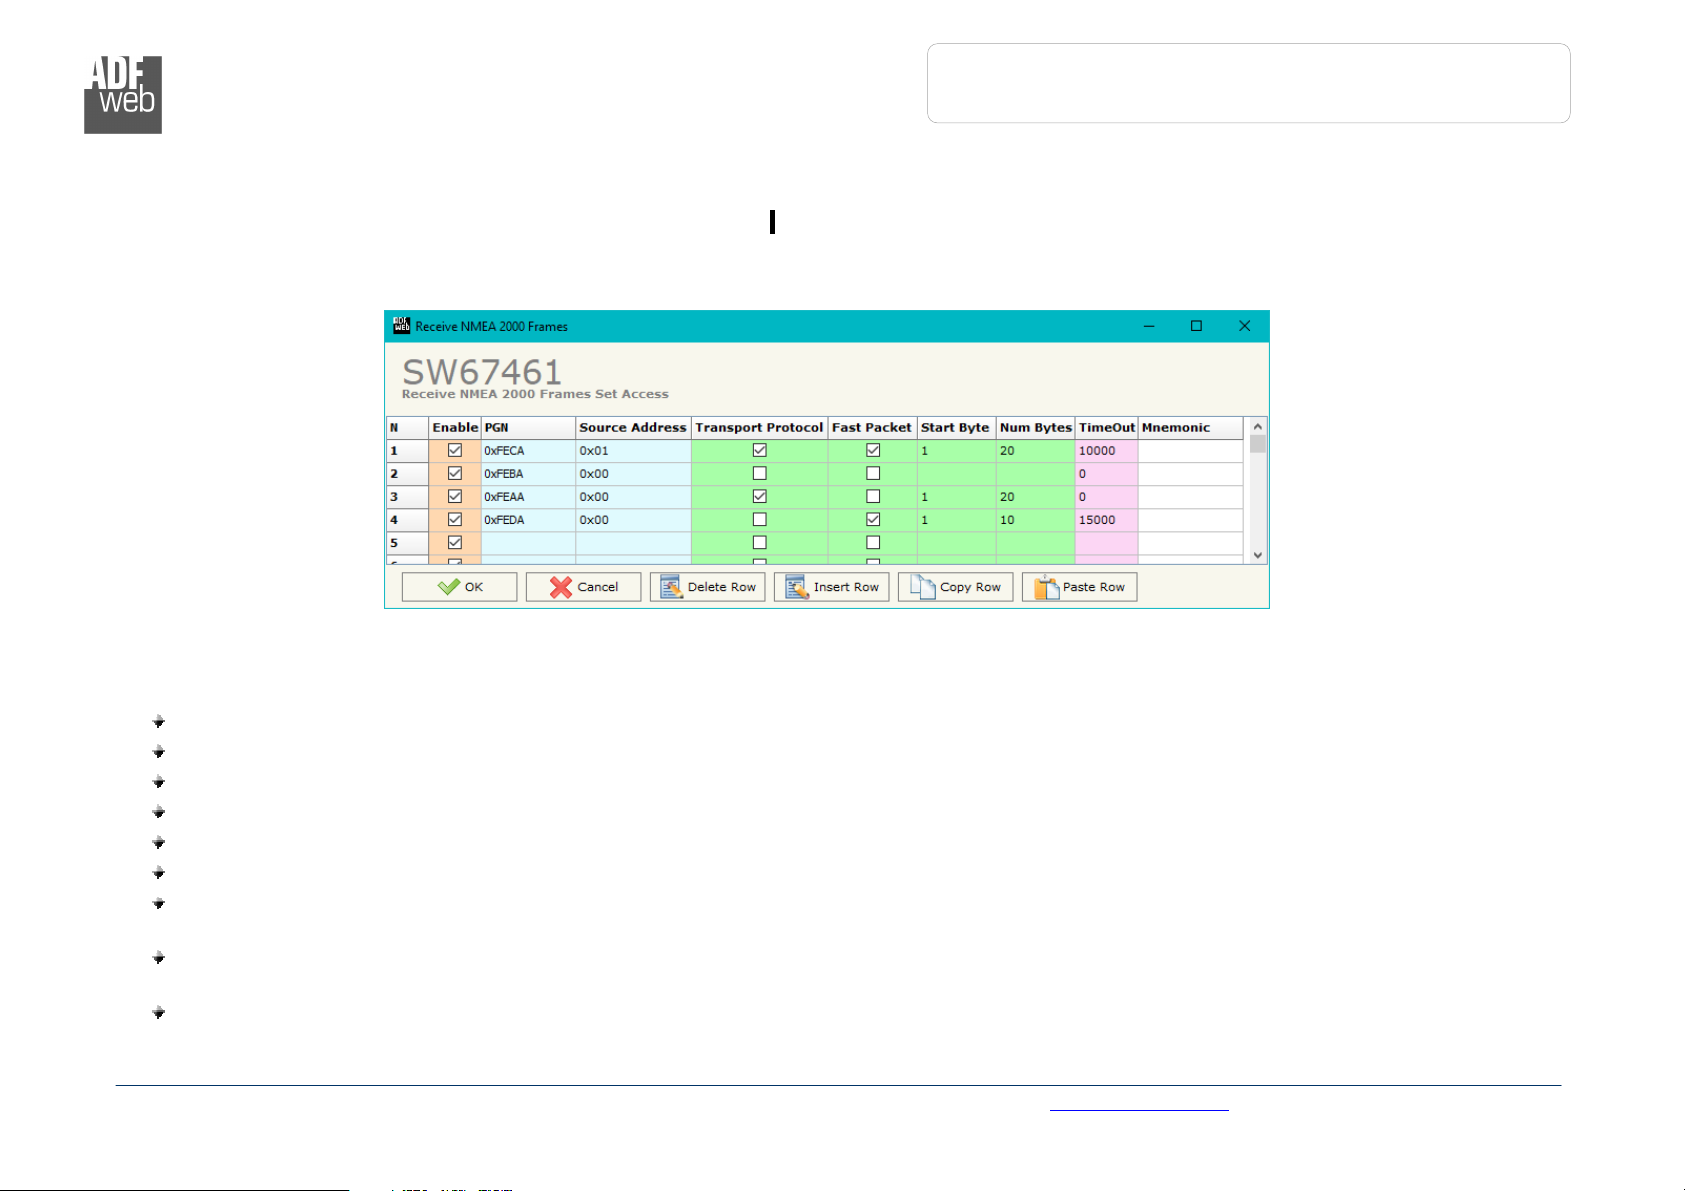This screenshot has height=1191, width=1685.
Task: Uncheck Transport Protocol for row 1
Action: [760, 450]
